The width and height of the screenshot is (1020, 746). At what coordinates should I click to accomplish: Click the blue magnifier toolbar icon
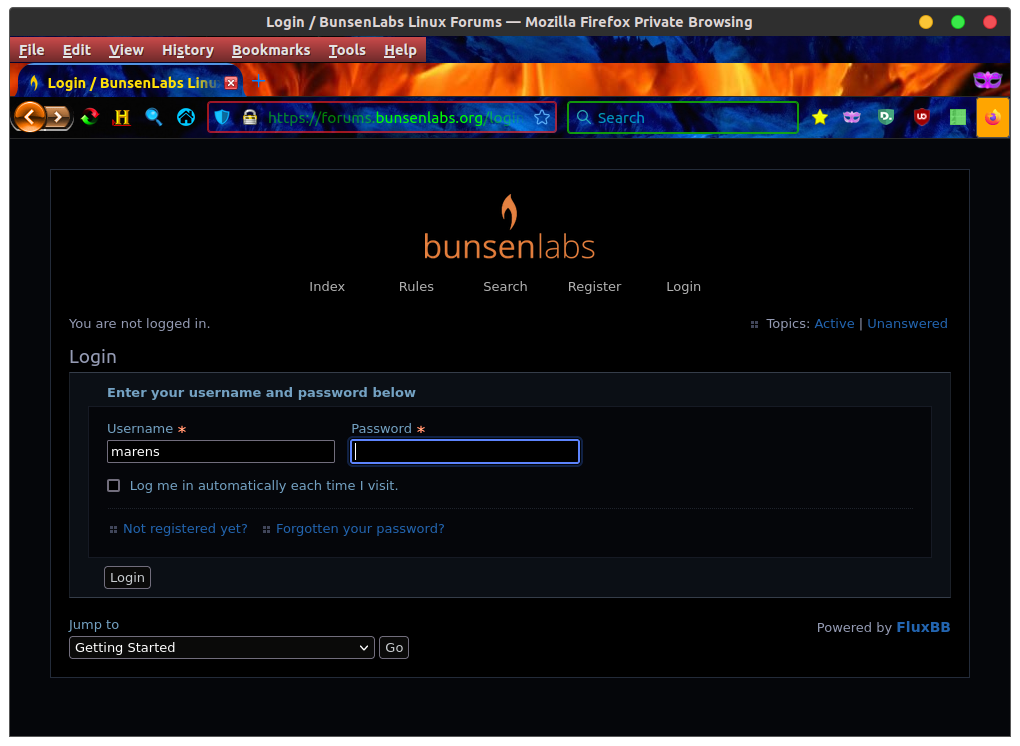[154, 117]
